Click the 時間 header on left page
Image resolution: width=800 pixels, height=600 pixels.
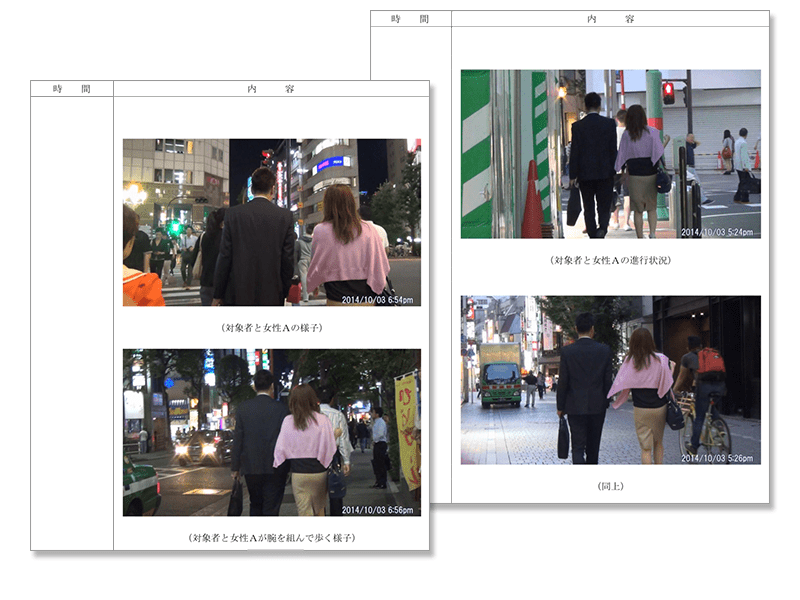[72, 89]
